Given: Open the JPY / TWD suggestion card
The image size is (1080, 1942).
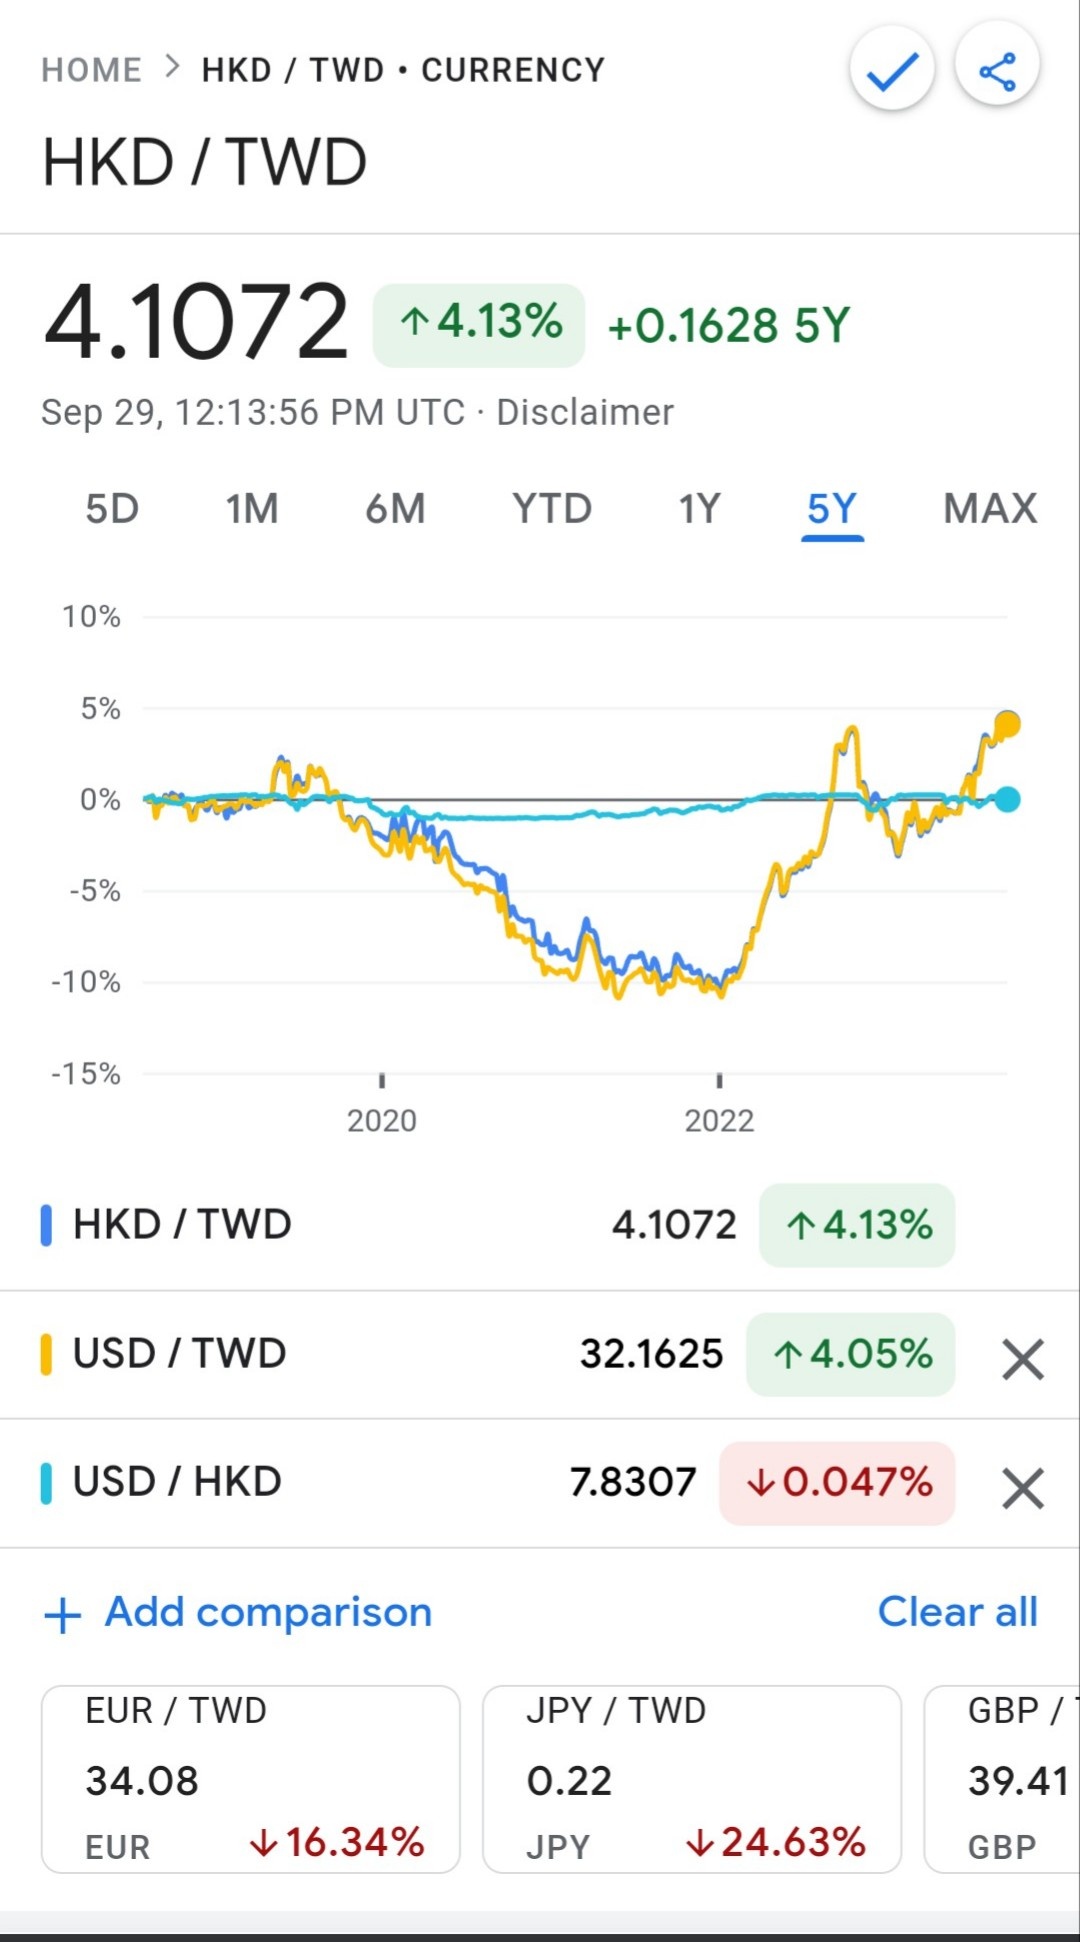Looking at the screenshot, I should point(692,1778).
